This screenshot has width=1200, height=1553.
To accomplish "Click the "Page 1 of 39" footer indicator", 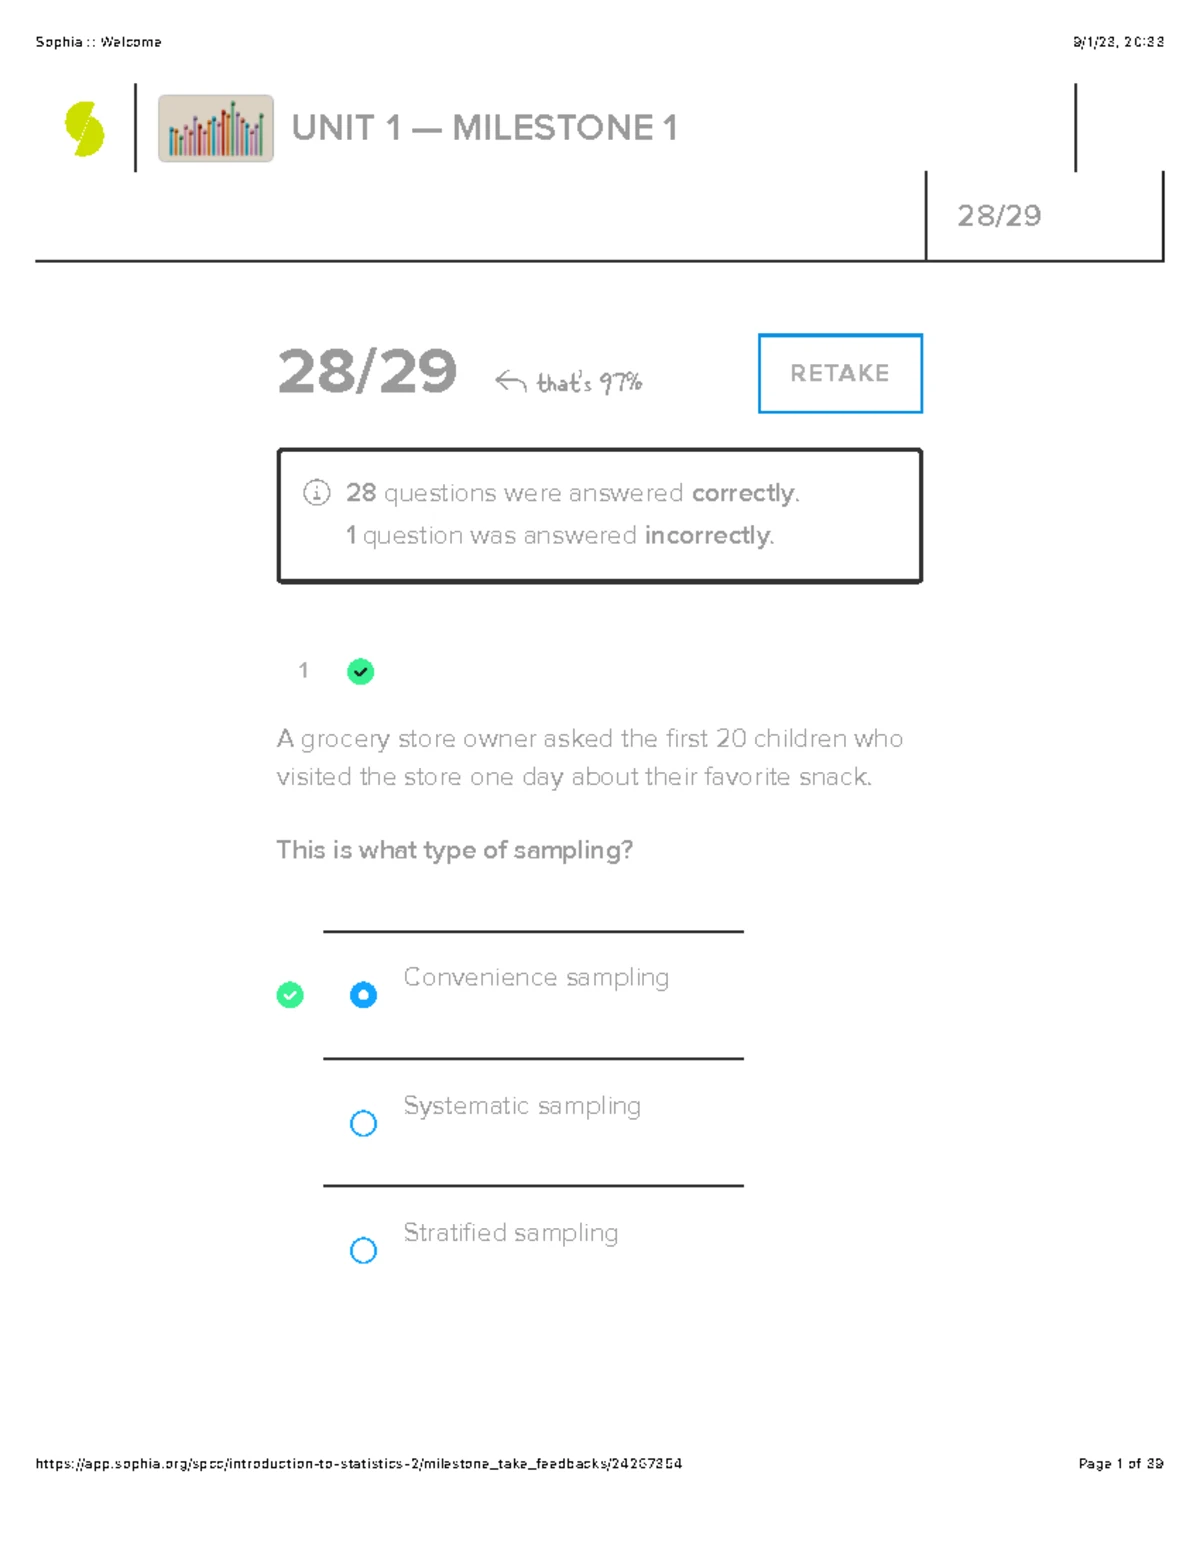I will [1120, 1463].
